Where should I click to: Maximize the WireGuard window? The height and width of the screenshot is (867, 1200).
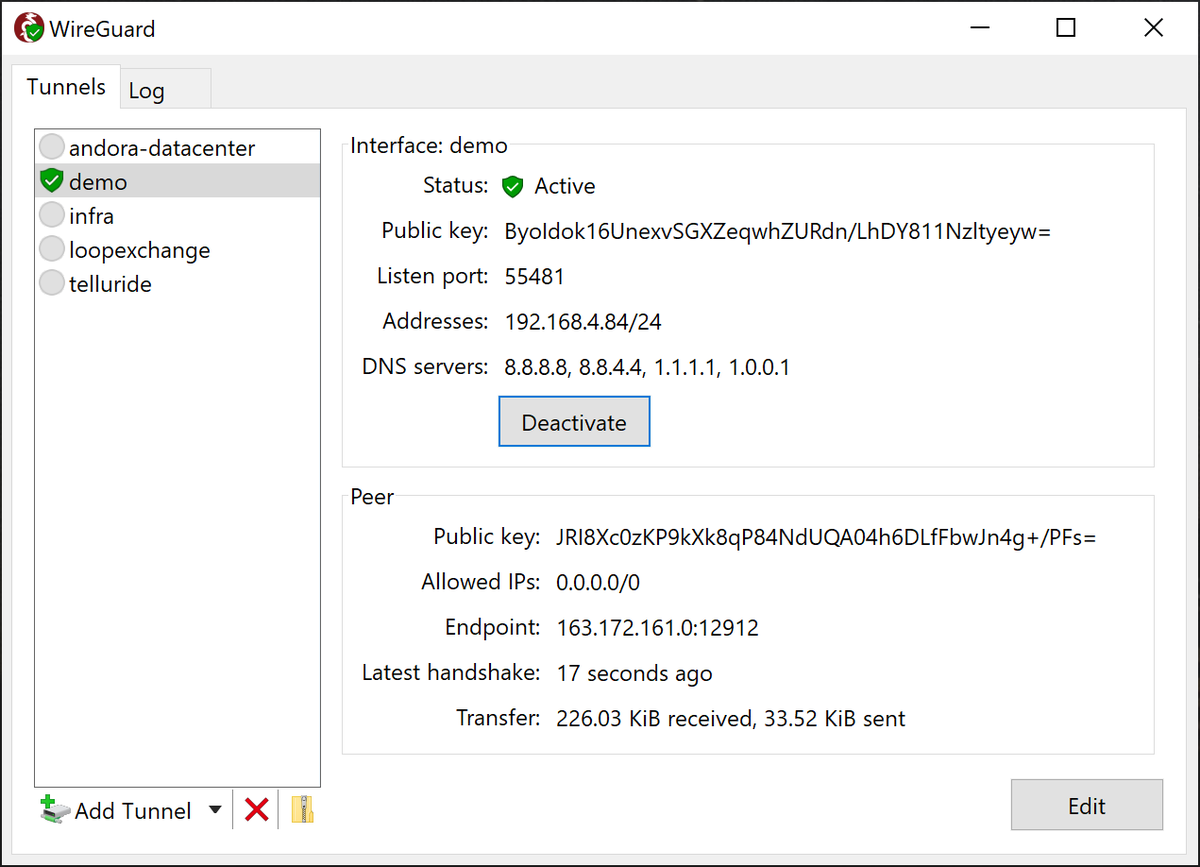1066,28
